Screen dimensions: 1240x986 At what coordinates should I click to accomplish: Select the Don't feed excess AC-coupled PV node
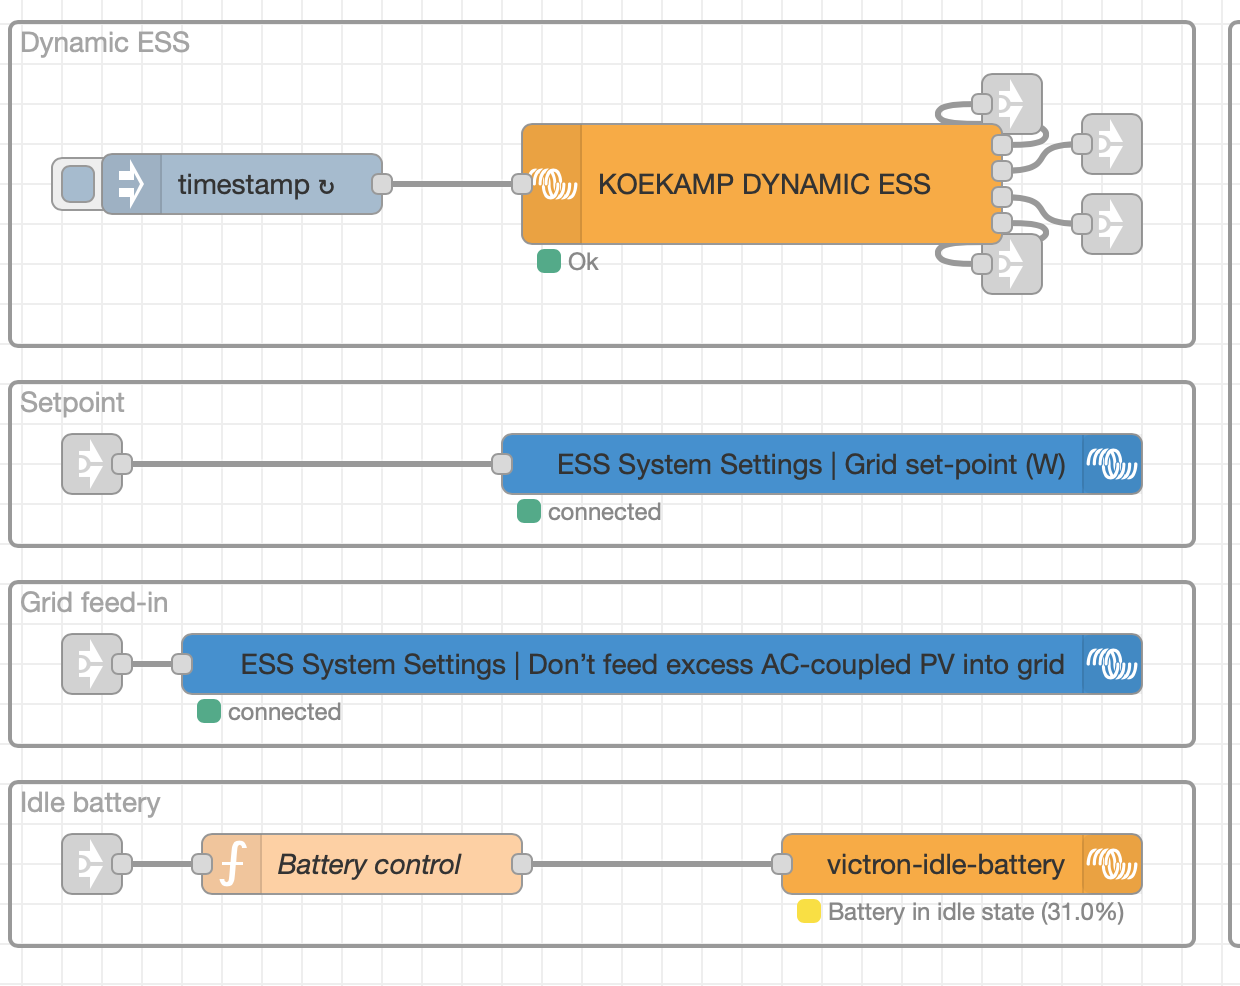tap(660, 664)
